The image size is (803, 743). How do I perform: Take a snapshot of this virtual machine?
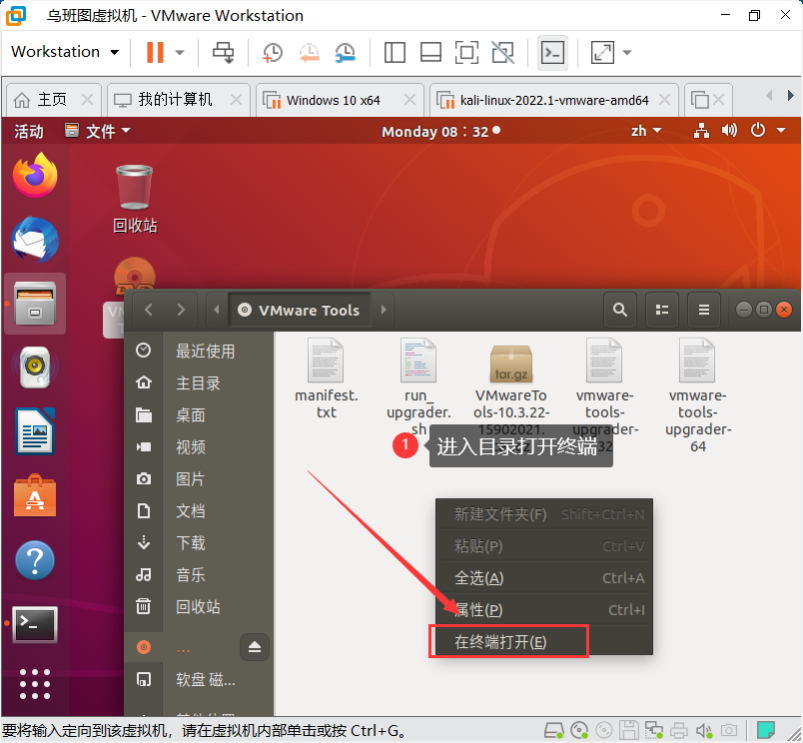tap(272, 52)
